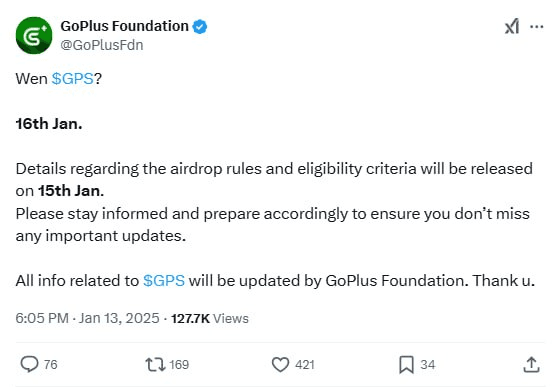Click the 76 replies count

pyautogui.click(x=50, y=365)
